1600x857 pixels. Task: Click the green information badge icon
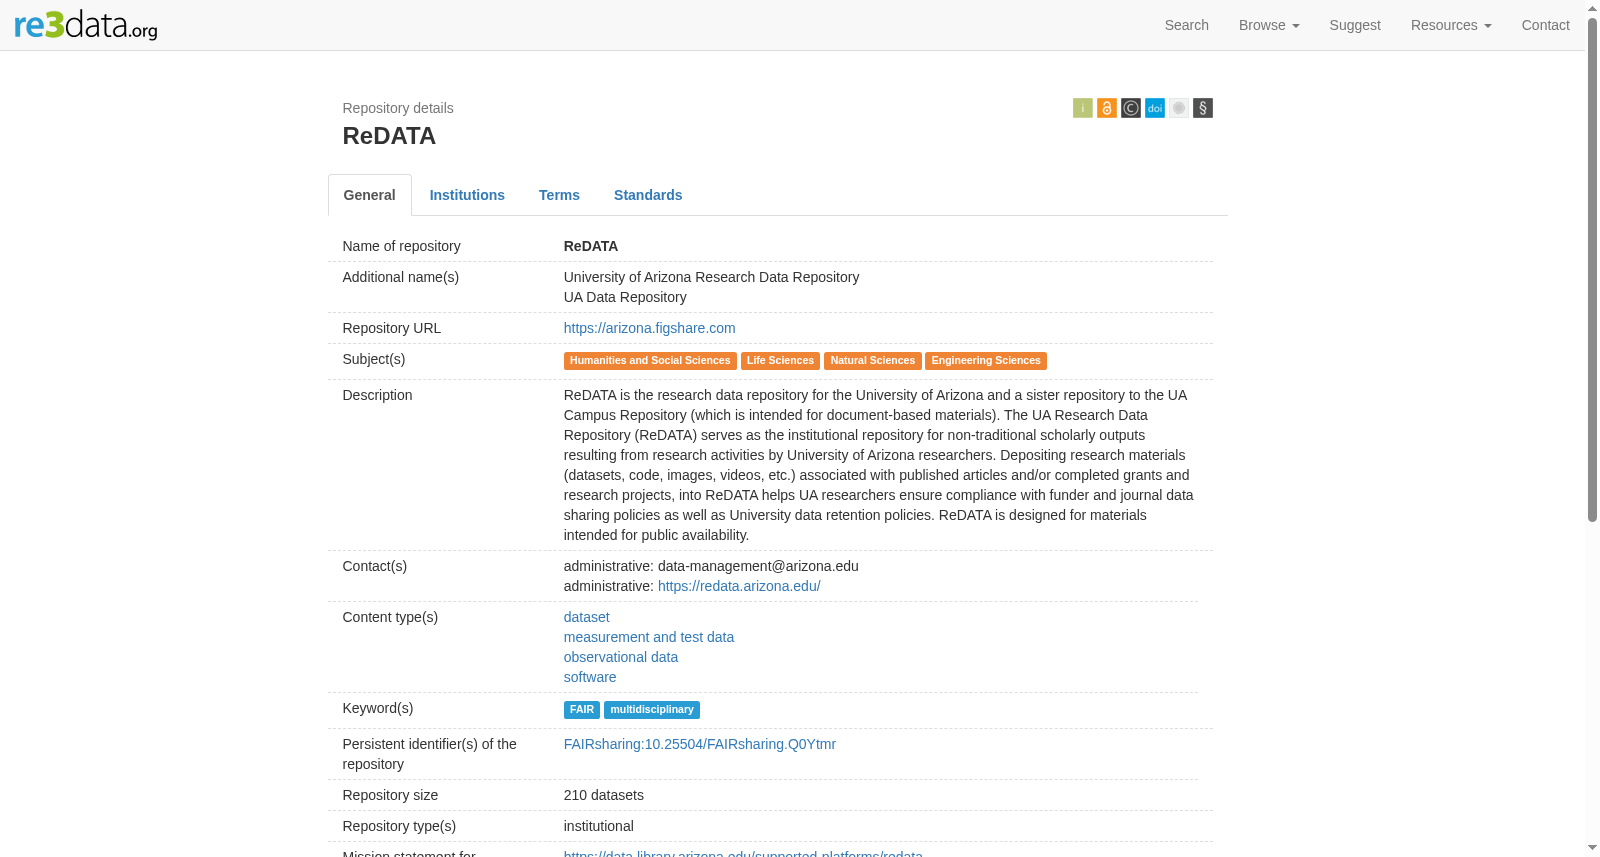(x=1082, y=108)
